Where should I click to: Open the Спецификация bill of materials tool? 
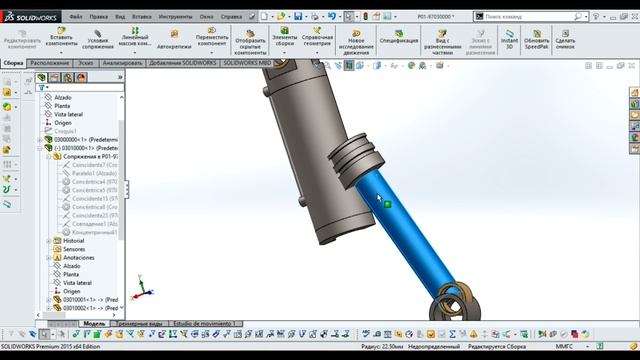[x=399, y=36]
